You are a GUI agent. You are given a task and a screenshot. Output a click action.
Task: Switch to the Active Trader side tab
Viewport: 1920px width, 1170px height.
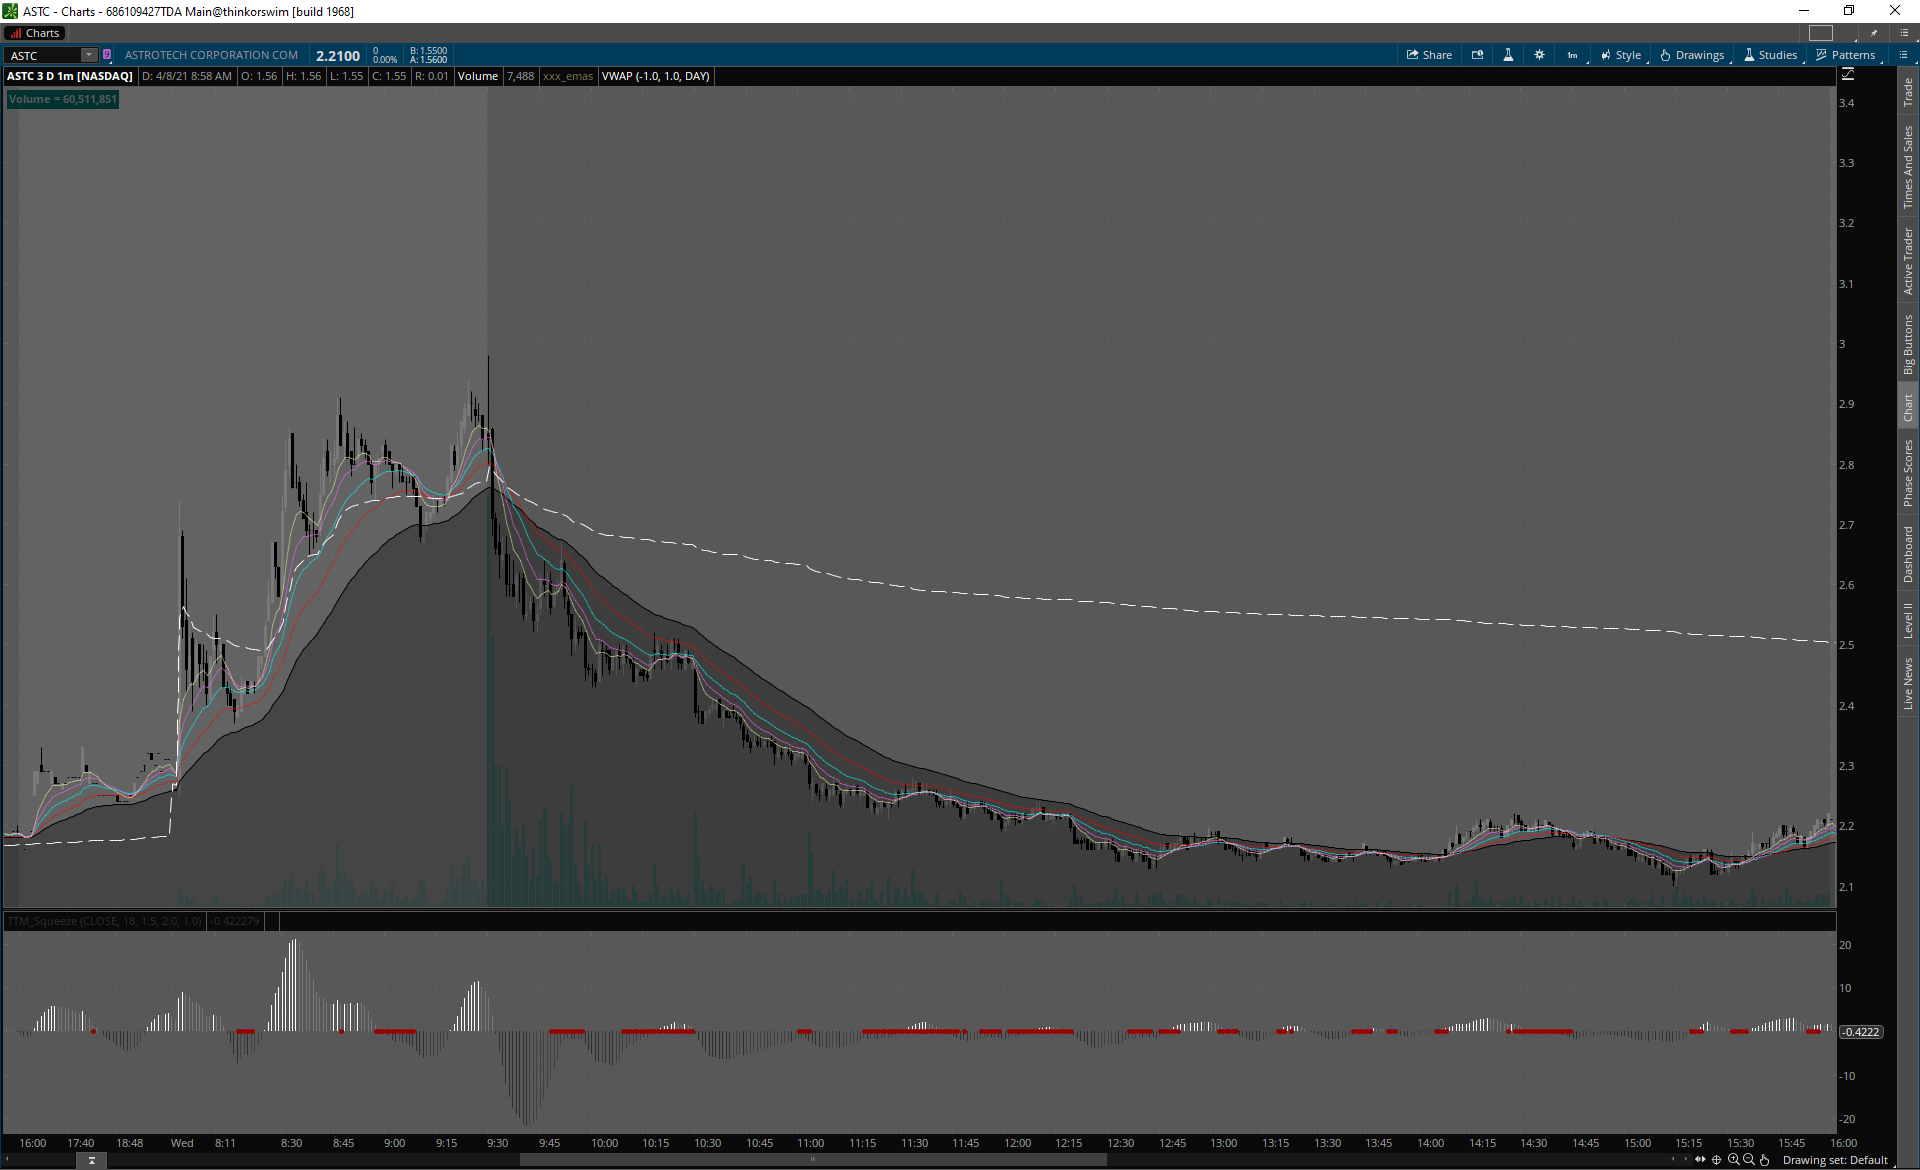click(x=1908, y=261)
